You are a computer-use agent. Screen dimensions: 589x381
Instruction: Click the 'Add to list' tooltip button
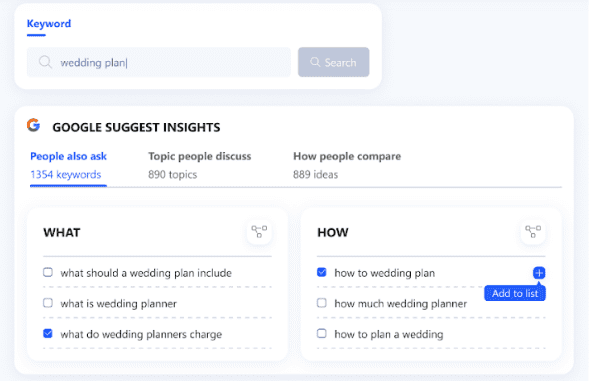pyautogui.click(x=515, y=293)
